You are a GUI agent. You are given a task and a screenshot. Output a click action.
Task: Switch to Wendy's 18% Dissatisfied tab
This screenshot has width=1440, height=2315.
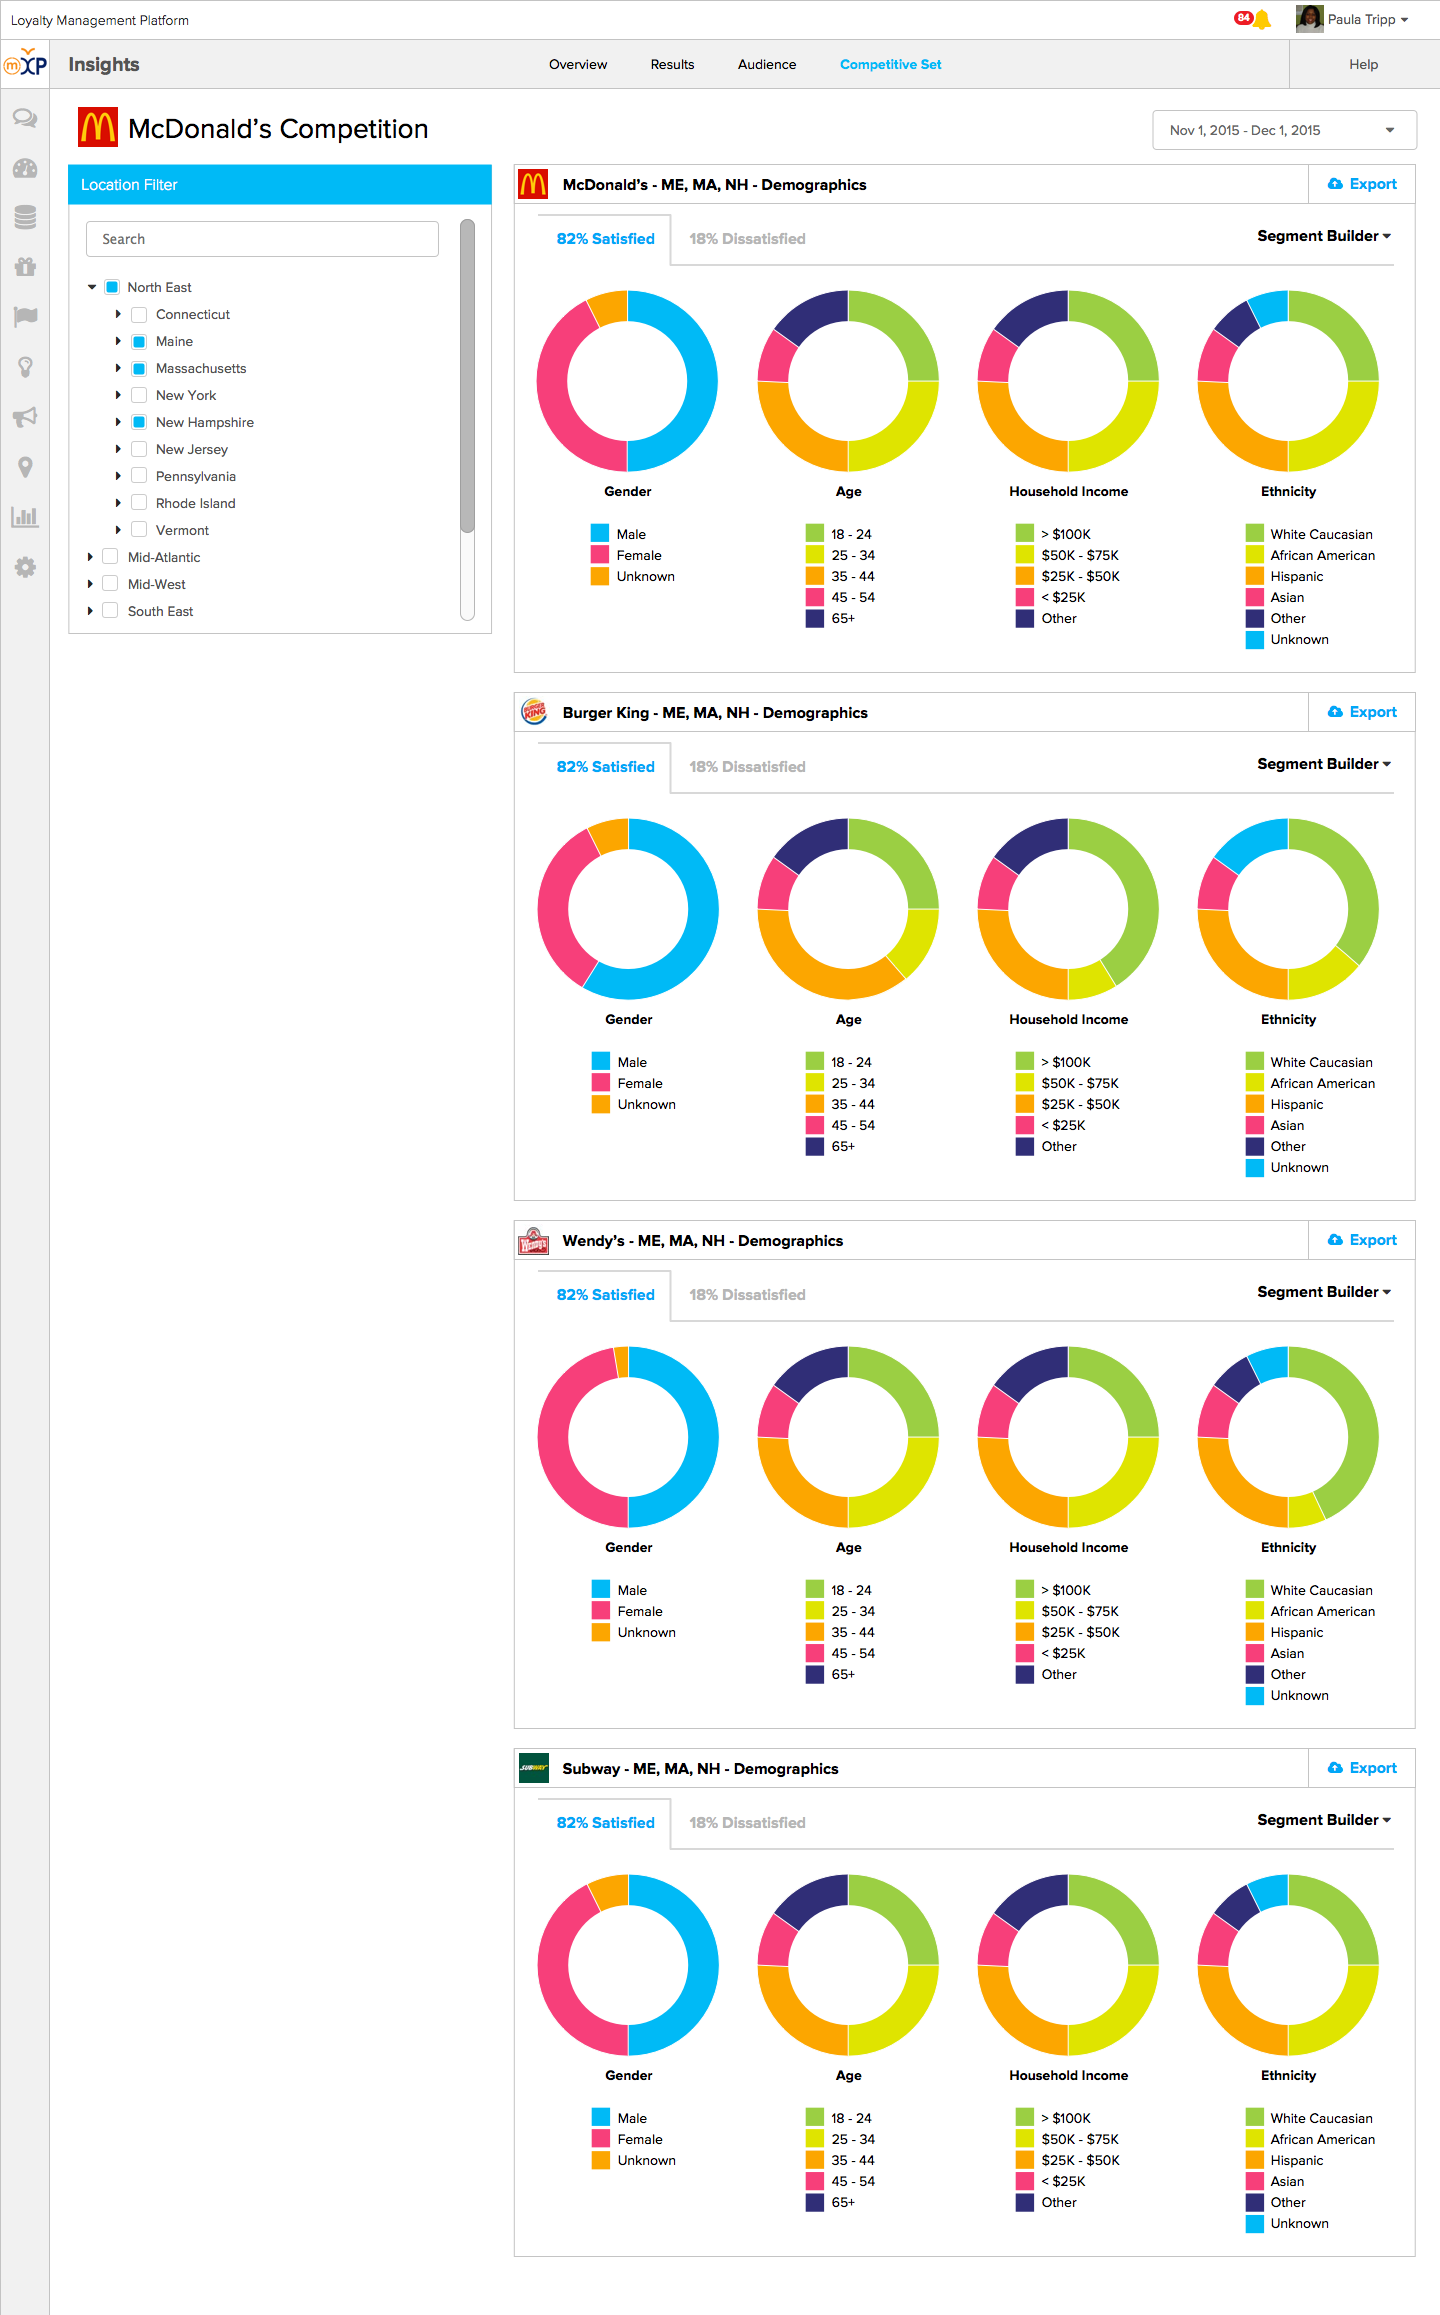(747, 1294)
